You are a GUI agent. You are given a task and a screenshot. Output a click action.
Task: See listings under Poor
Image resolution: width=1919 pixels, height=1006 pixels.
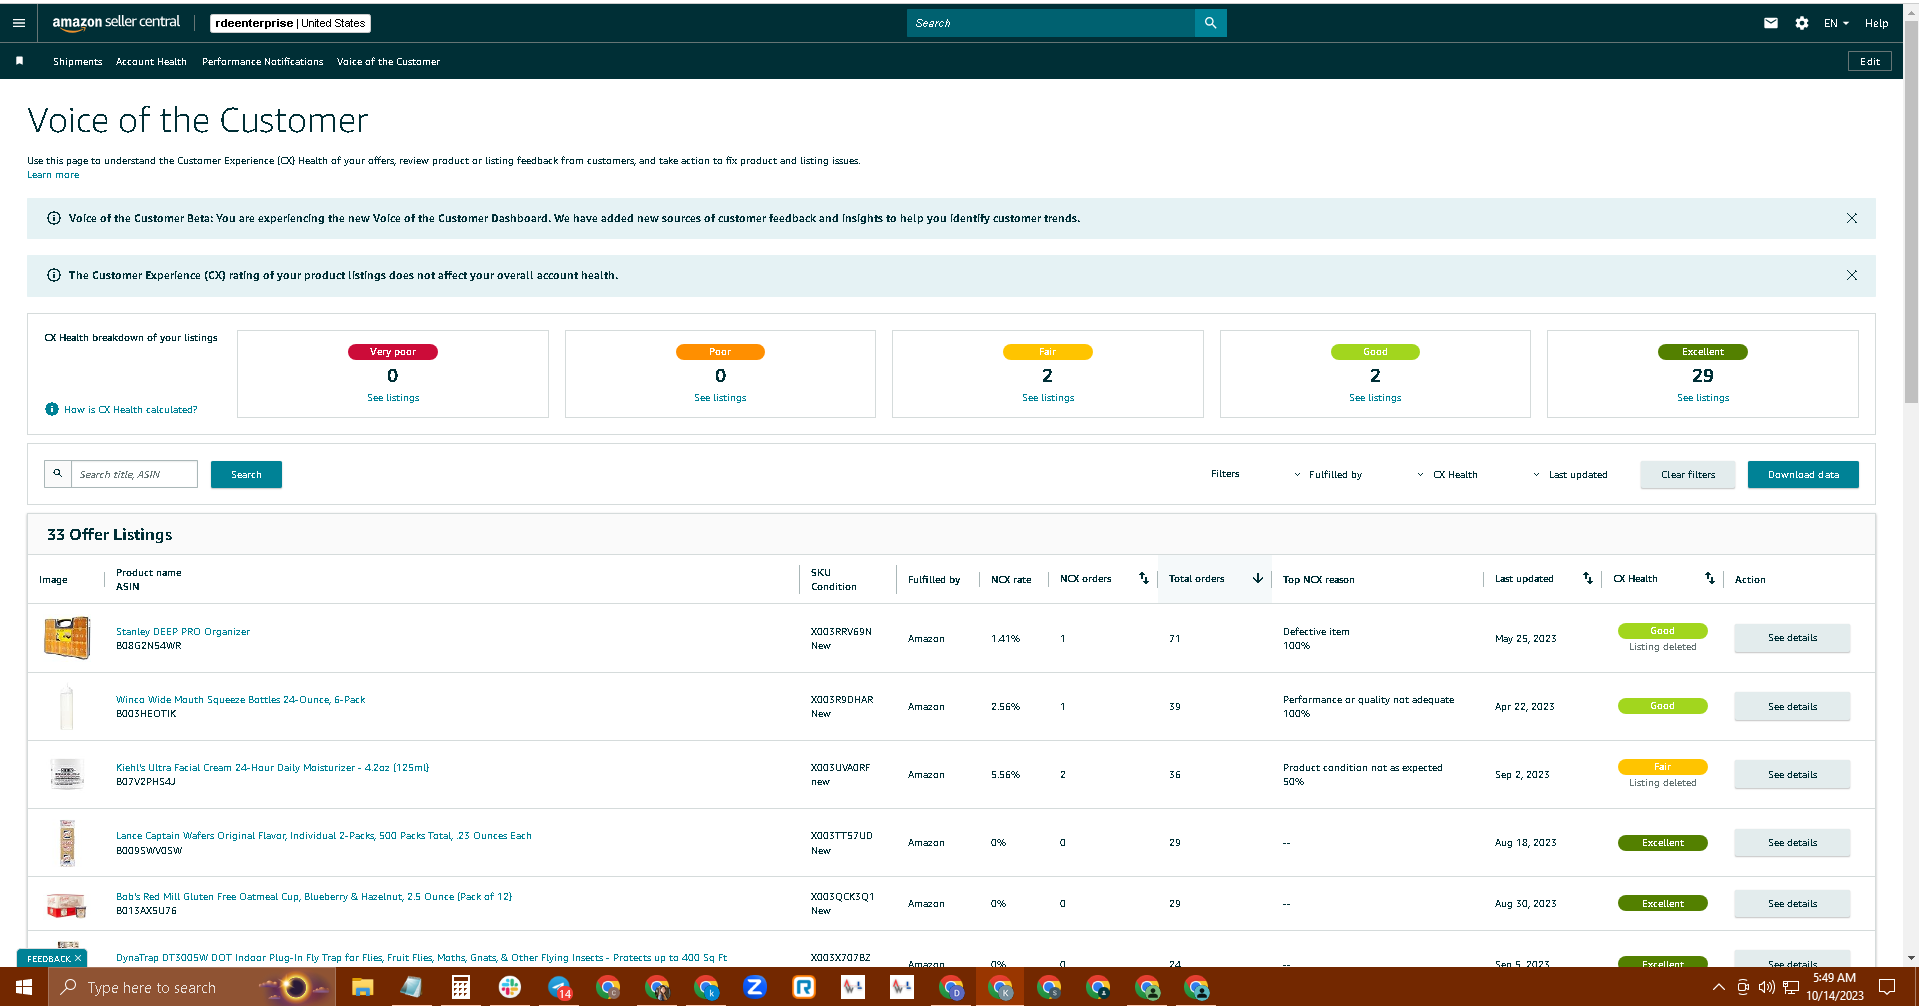pos(720,398)
